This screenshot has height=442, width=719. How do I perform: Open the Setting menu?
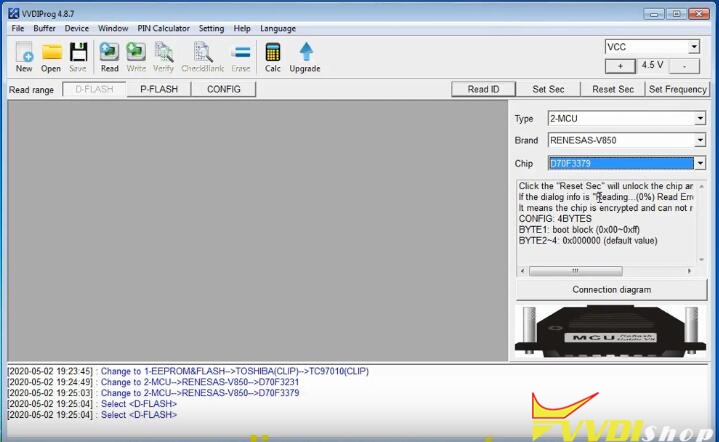click(x=211, y=28)
